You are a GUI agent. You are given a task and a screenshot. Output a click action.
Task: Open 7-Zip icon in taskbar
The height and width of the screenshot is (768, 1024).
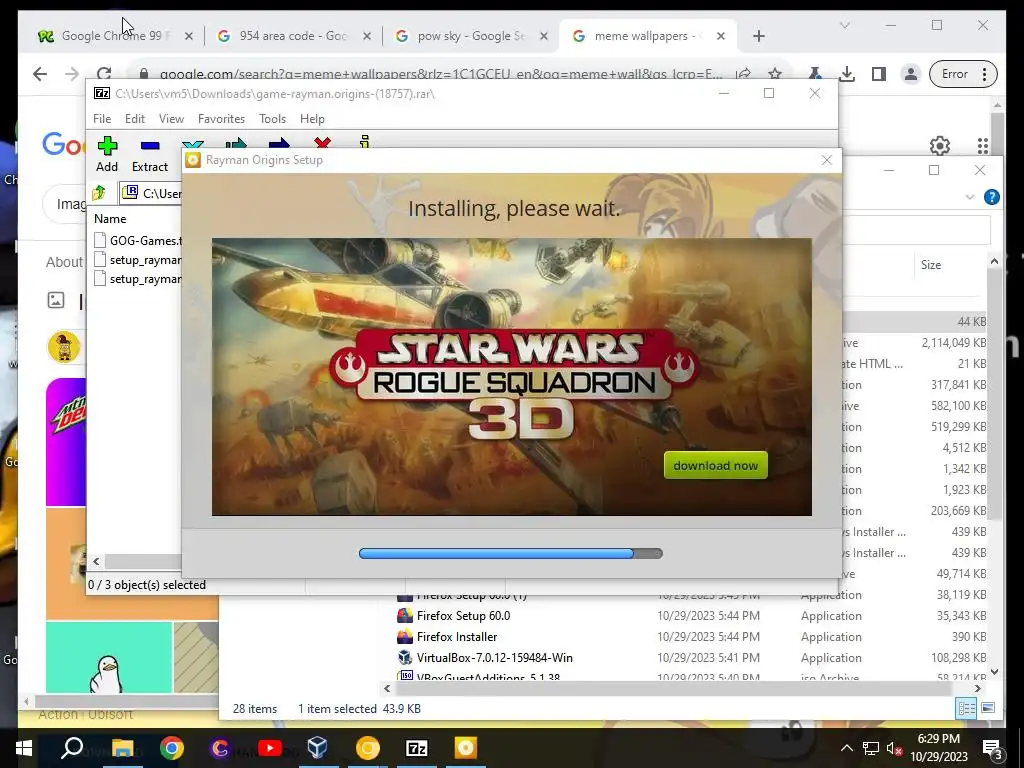click(x=417, y=748)
